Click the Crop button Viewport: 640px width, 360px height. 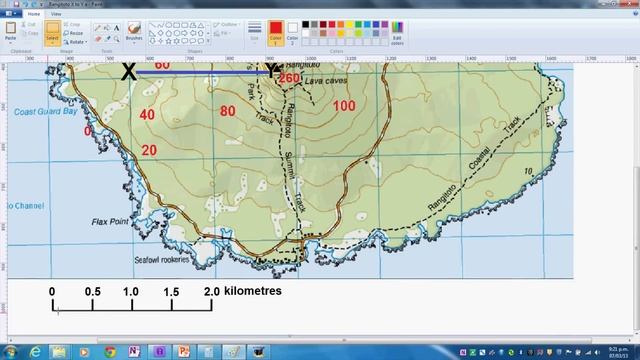[72, 25]
